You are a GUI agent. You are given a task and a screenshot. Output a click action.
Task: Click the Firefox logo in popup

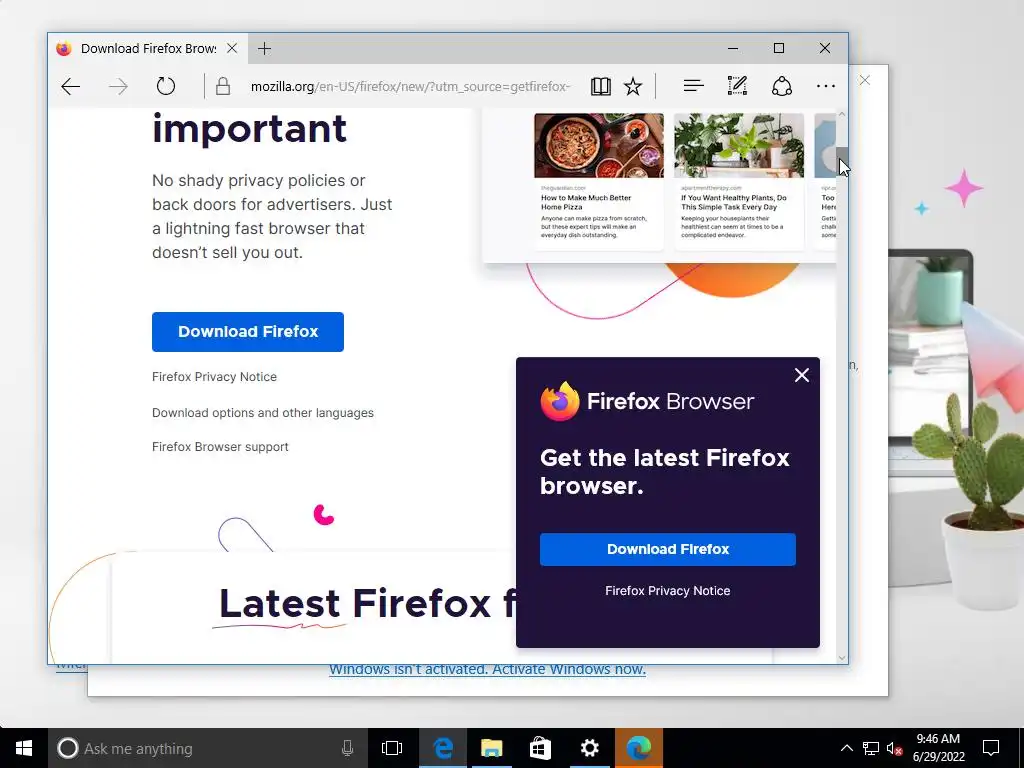(x=560, y=401)
